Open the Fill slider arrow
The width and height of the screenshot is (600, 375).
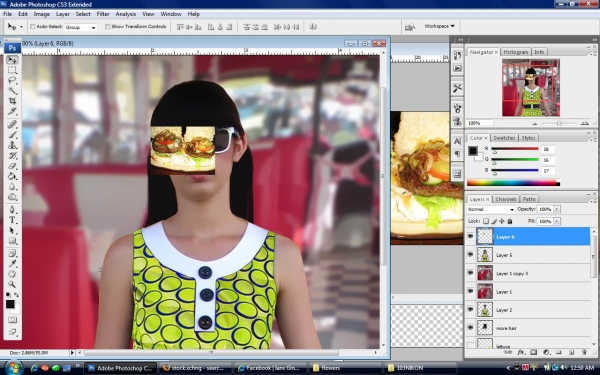point(557,221)
